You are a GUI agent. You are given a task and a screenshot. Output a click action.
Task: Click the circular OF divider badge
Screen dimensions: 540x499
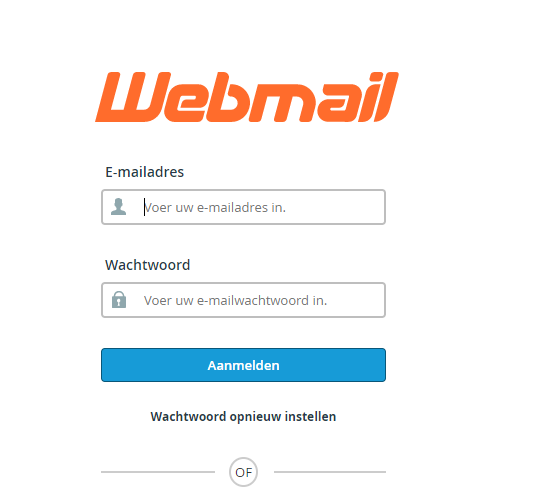click(243, 472)
